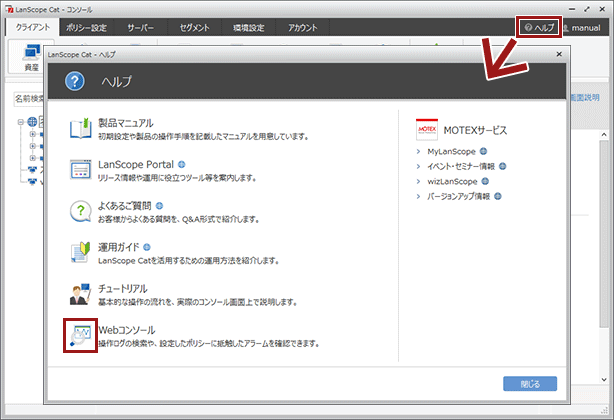Switch to the ポリシー設定 tab
The height and width of the screenshot is (420, 614).
point(86,28)
